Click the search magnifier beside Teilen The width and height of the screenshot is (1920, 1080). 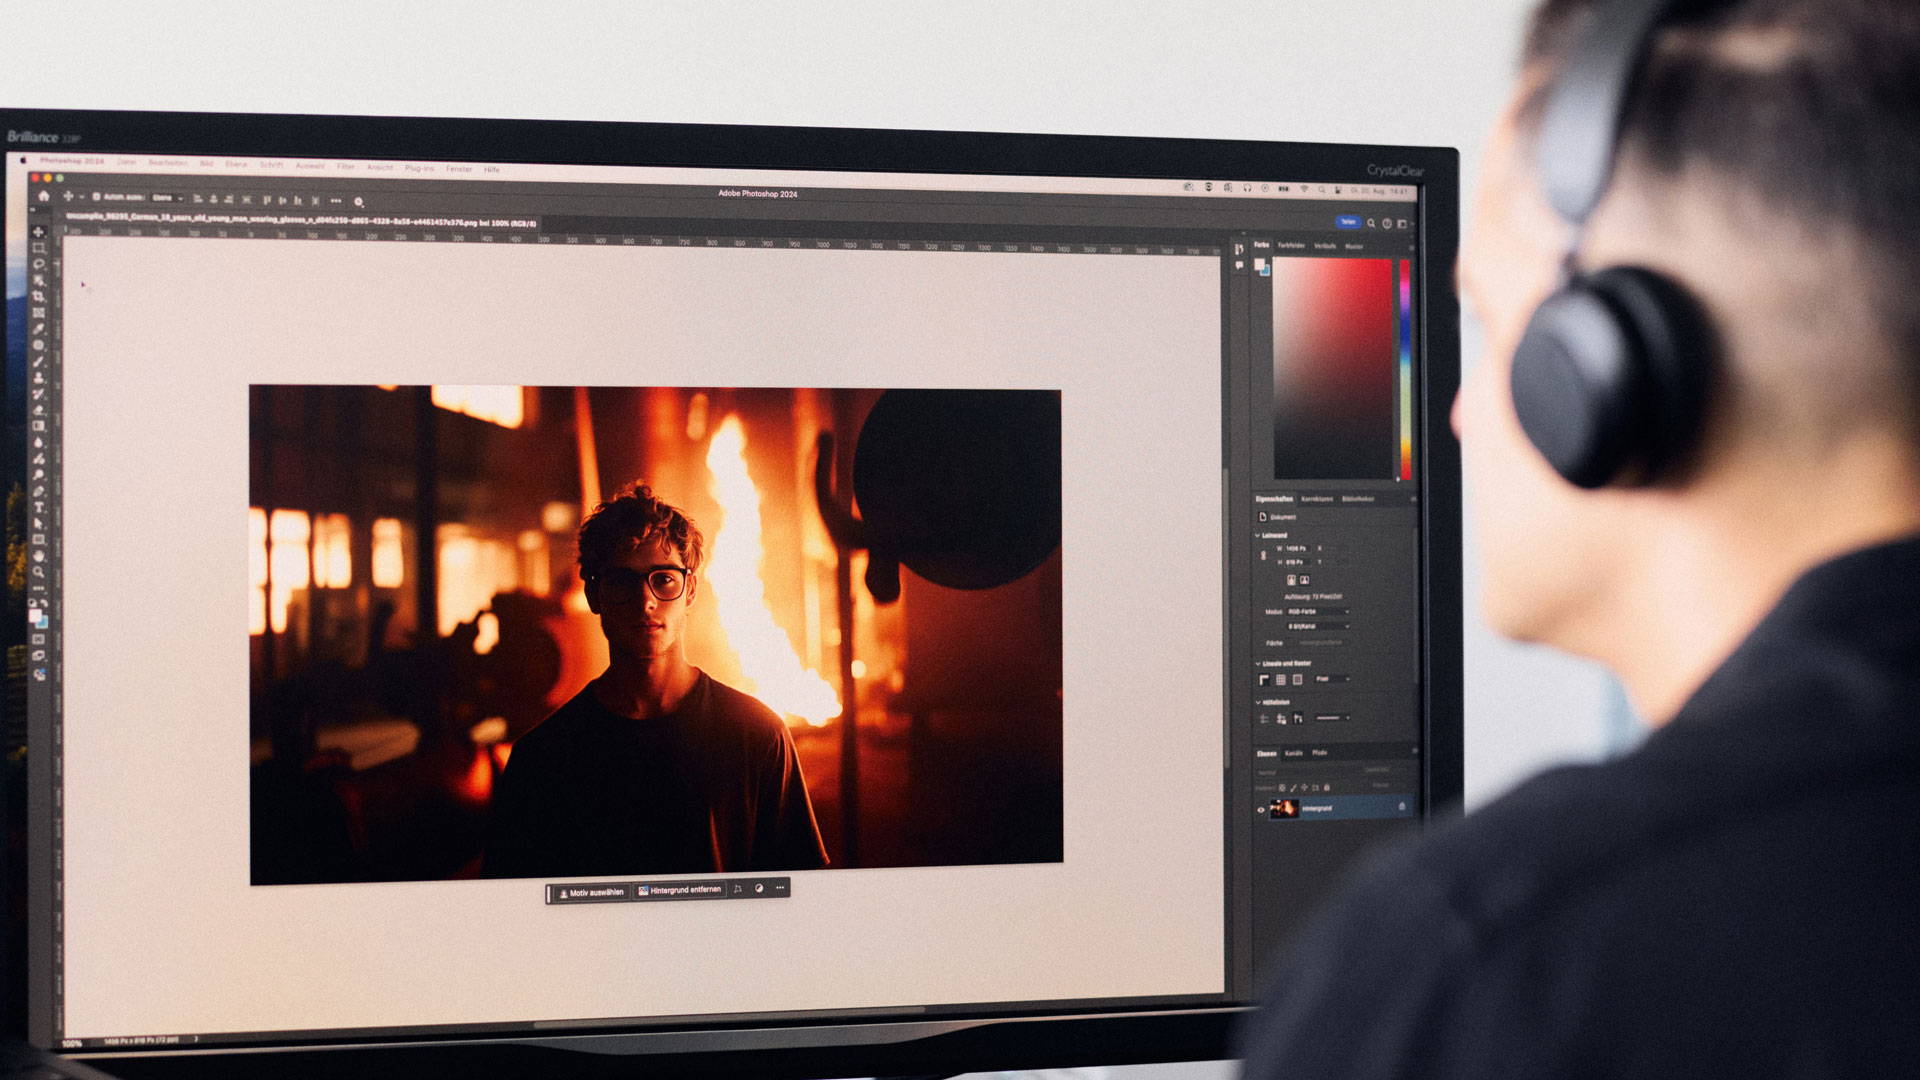point(1371,223)
